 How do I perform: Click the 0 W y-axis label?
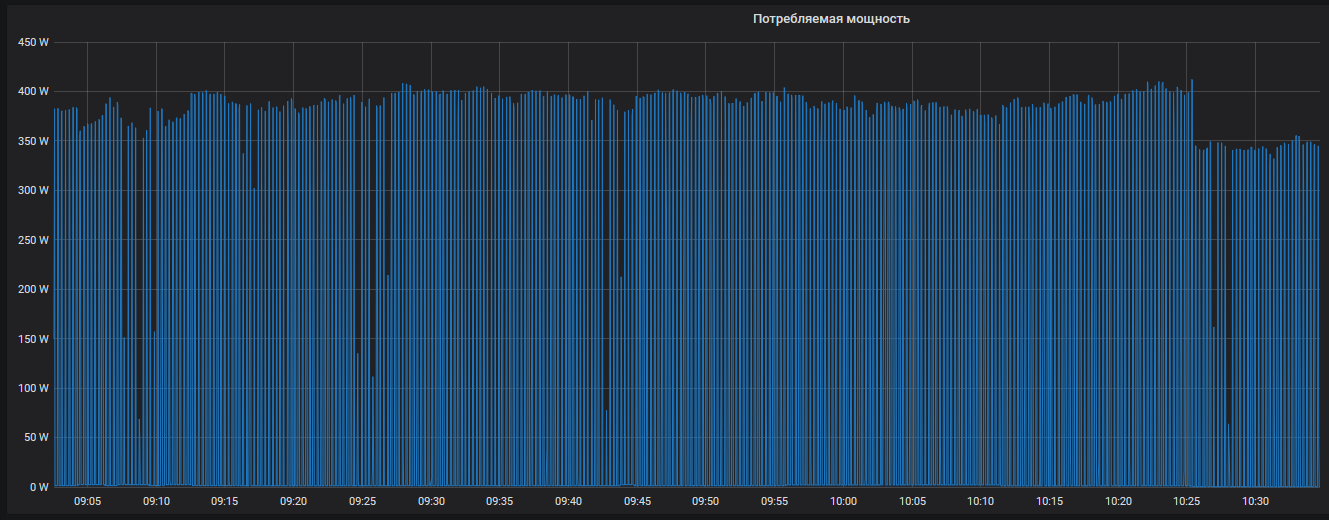(40, 487)
